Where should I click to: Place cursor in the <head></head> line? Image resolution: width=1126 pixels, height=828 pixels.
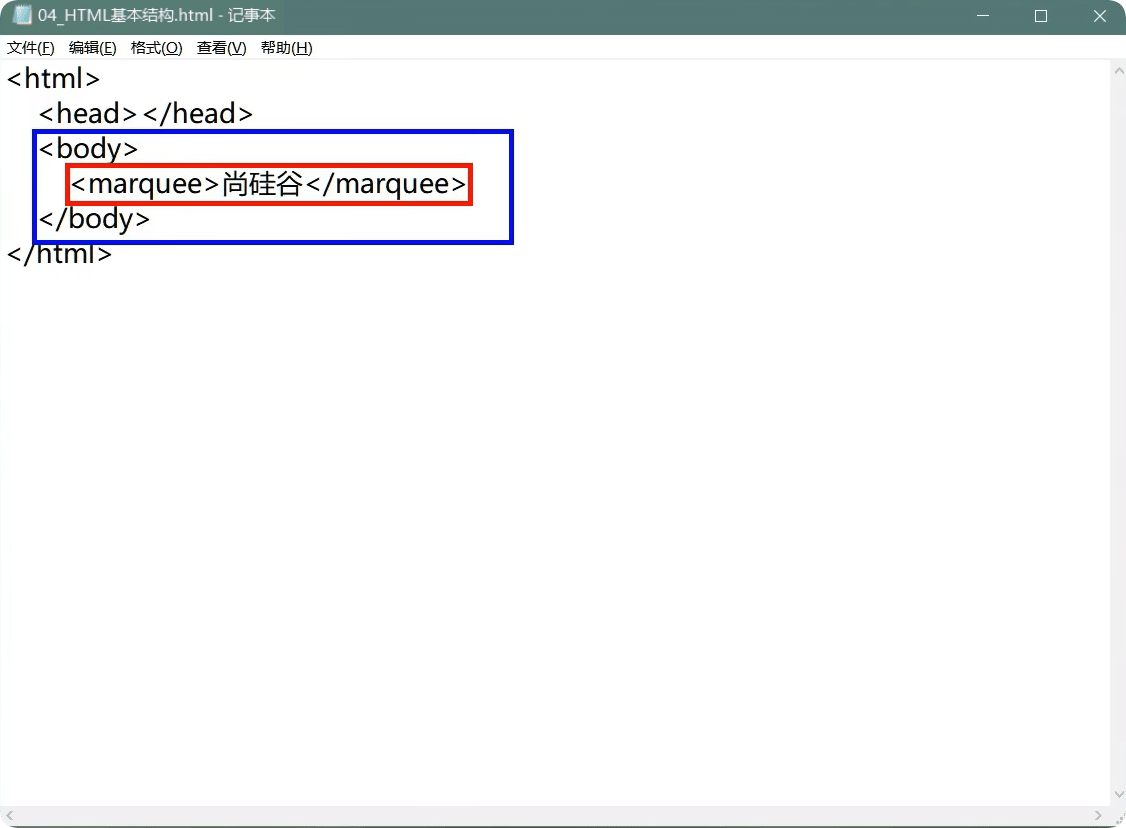tap(146, 114)
